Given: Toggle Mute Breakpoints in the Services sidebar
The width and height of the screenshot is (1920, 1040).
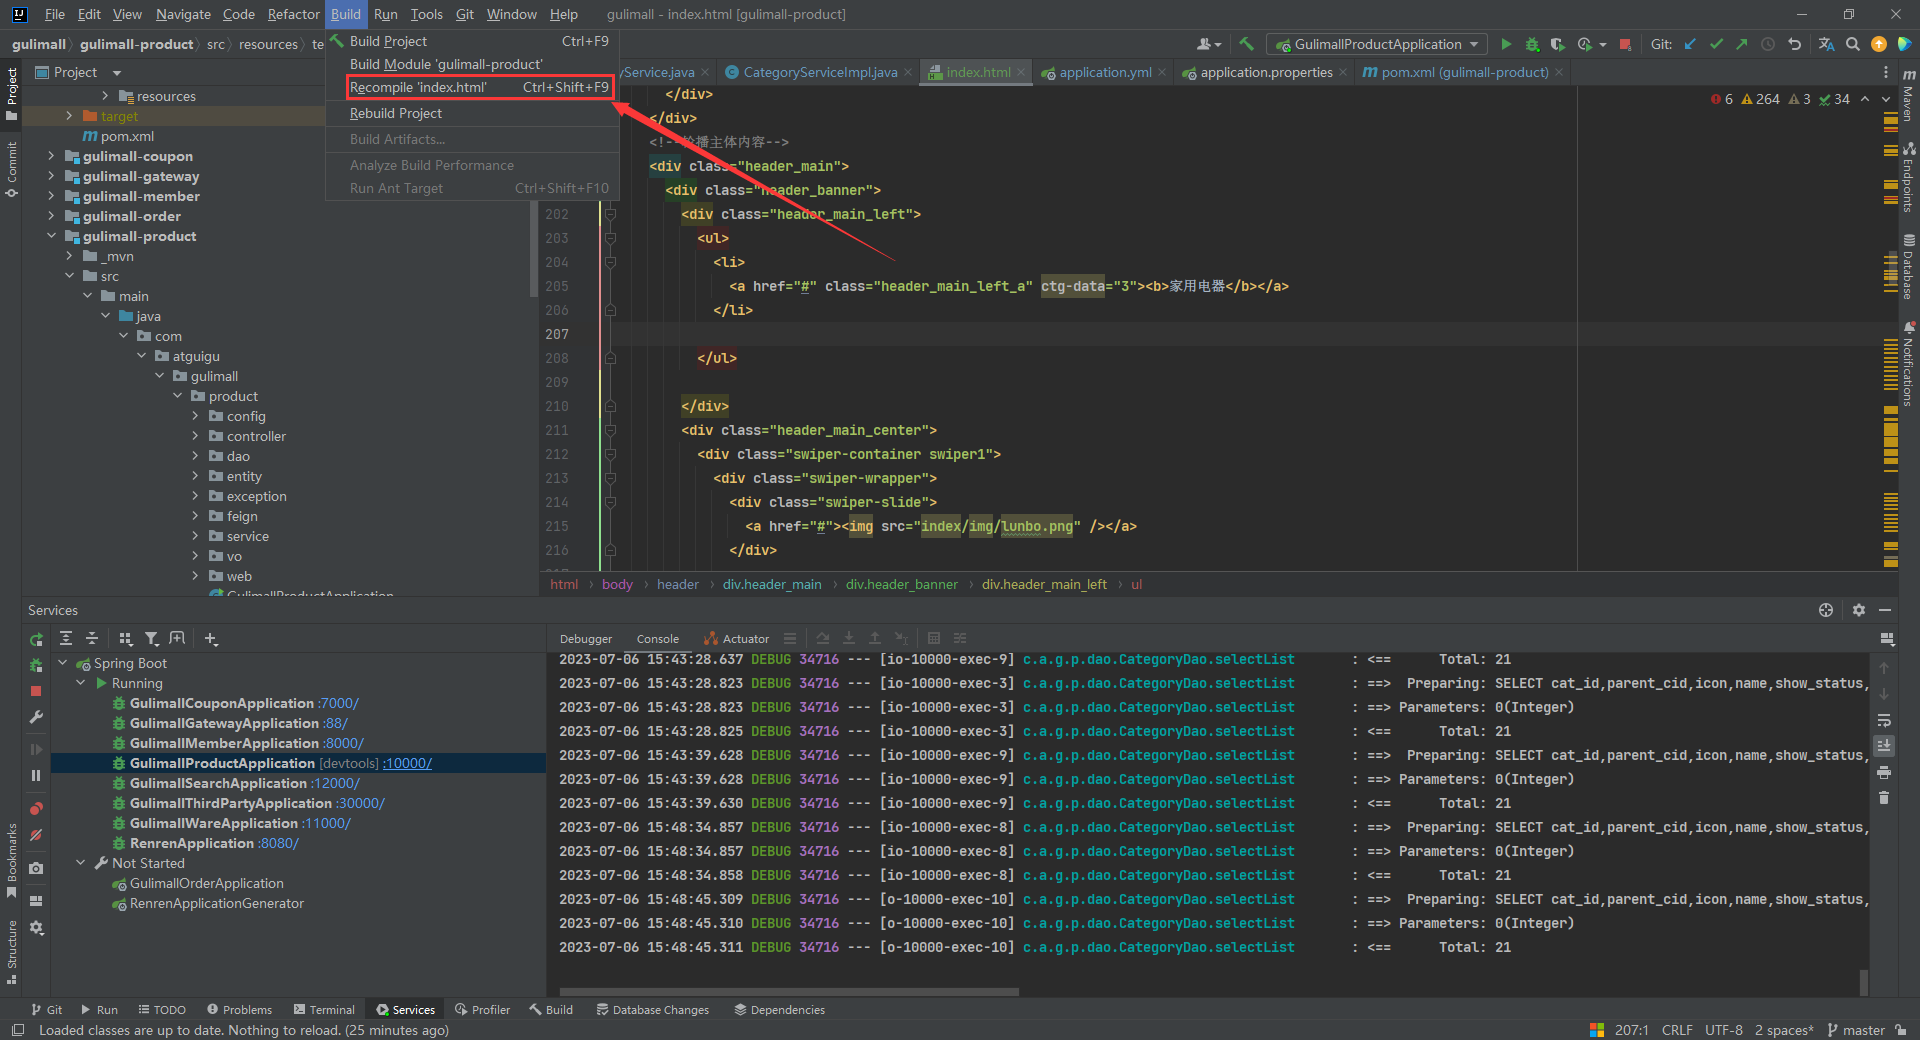Looking at the screenshot, I should (36, 835).
